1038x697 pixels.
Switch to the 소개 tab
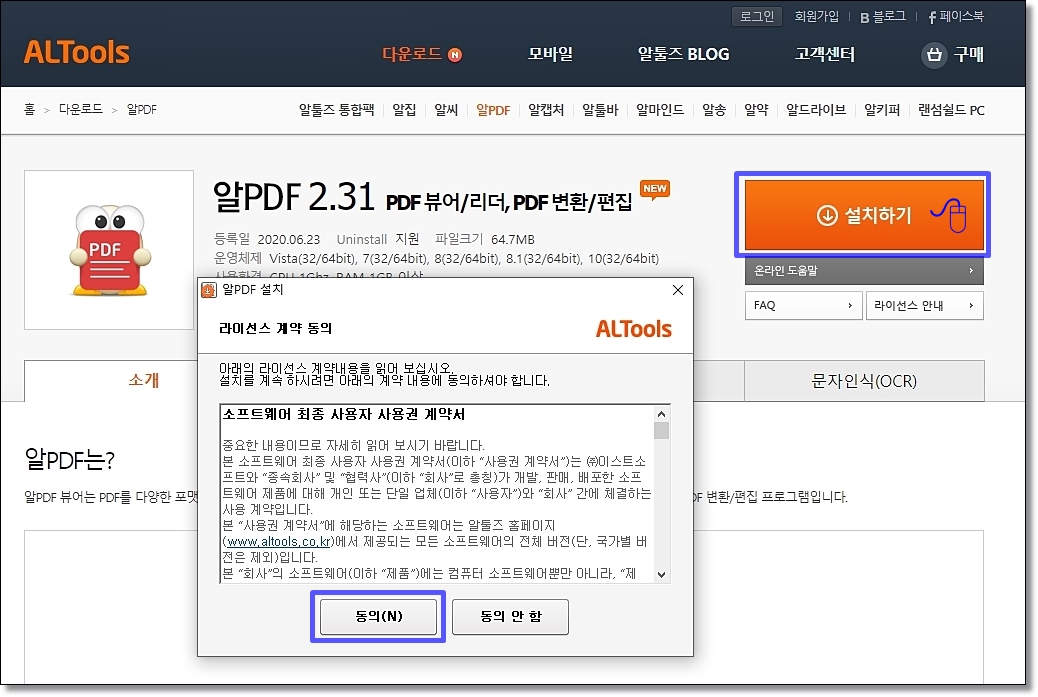pos(144,381)
